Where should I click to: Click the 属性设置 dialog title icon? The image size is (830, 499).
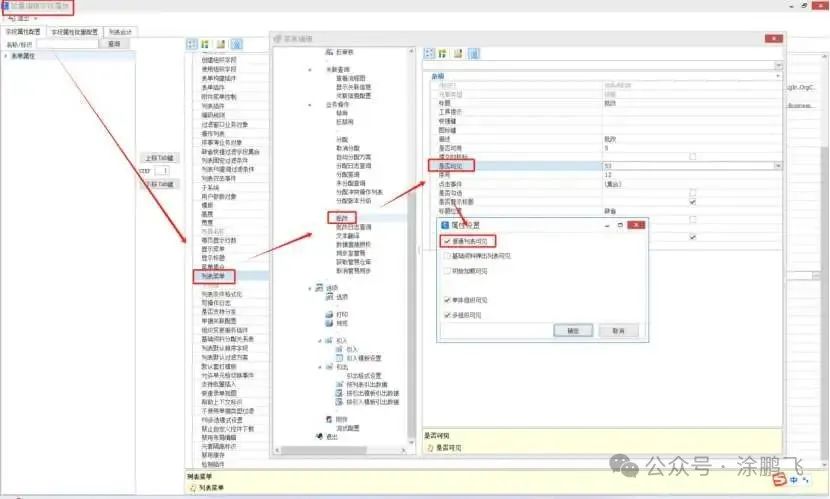coord(445,225)
